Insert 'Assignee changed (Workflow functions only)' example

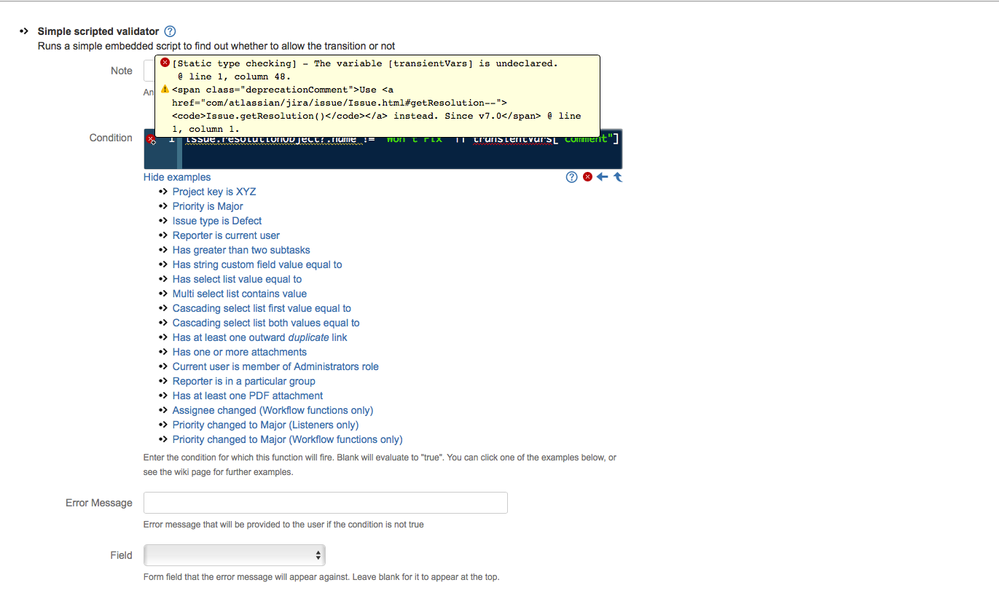pyautogui.click(x=273, y=410)
